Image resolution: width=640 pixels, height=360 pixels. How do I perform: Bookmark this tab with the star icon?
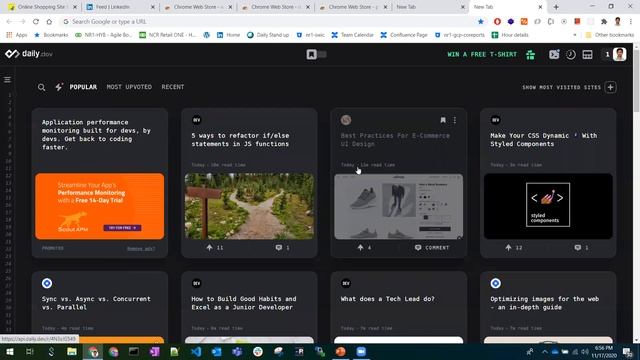click(481, 21)
